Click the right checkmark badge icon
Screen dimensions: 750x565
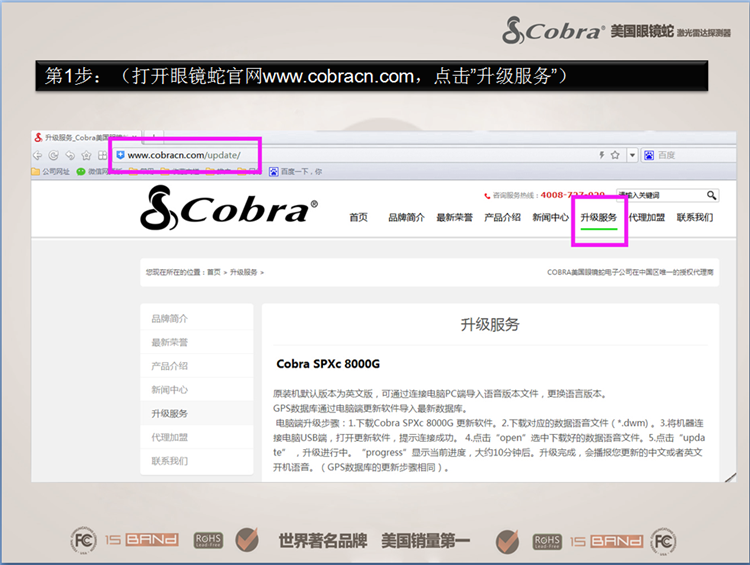pos(507,541)
